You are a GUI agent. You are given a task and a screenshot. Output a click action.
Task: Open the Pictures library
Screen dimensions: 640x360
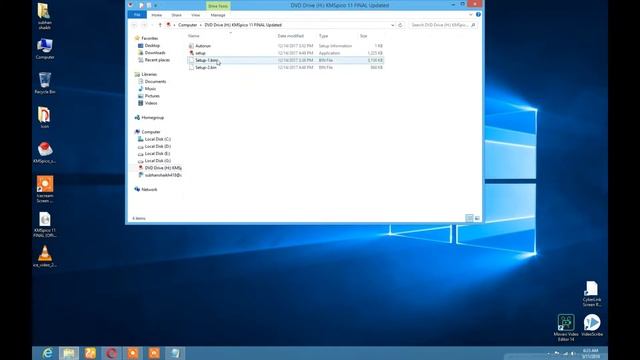coord(152,96)
